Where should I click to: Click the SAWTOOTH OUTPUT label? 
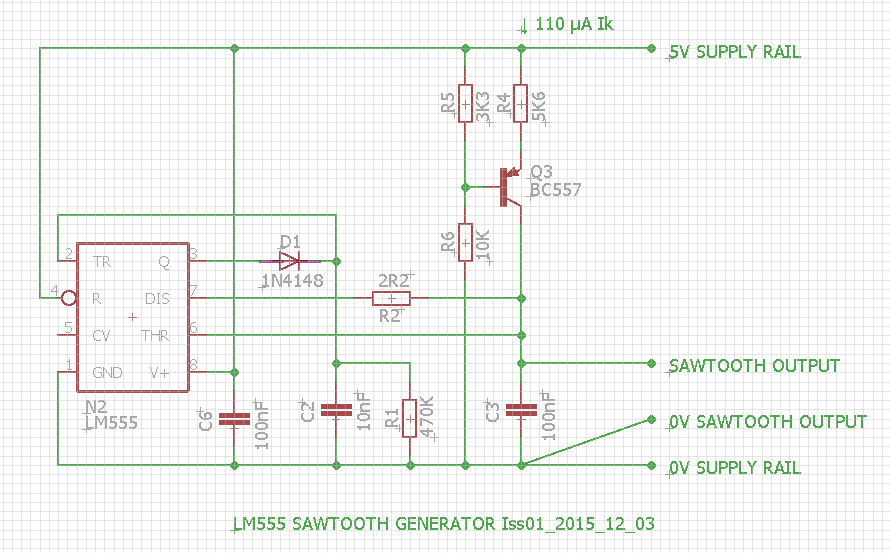coord(754,366)
